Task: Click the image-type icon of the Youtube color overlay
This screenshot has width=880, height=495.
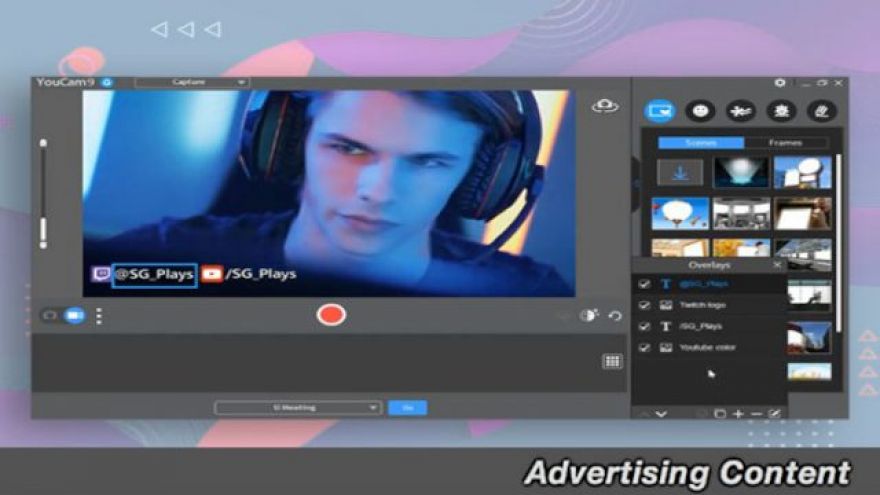Action: pyautogui.click(x=666, y=347)
